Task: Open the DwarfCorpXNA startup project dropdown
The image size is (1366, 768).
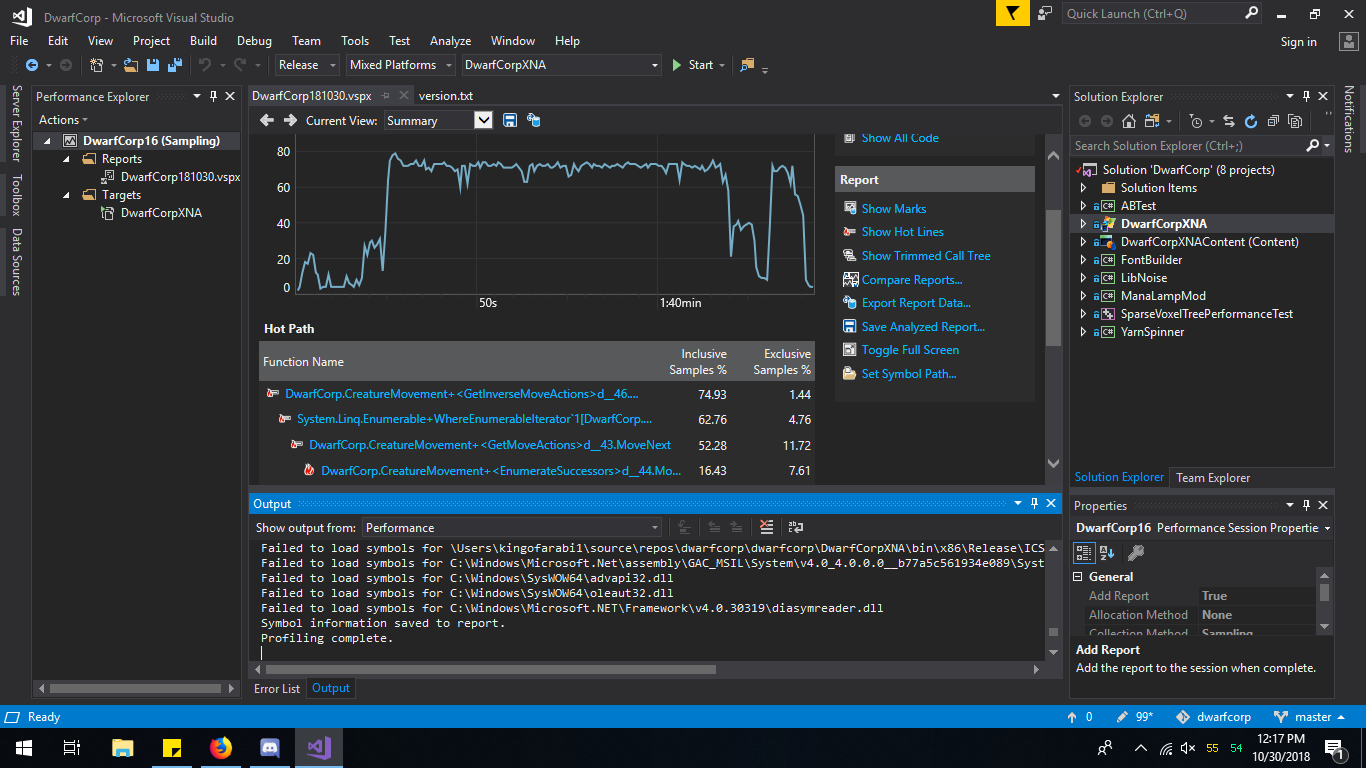Action: click(561, 65)
